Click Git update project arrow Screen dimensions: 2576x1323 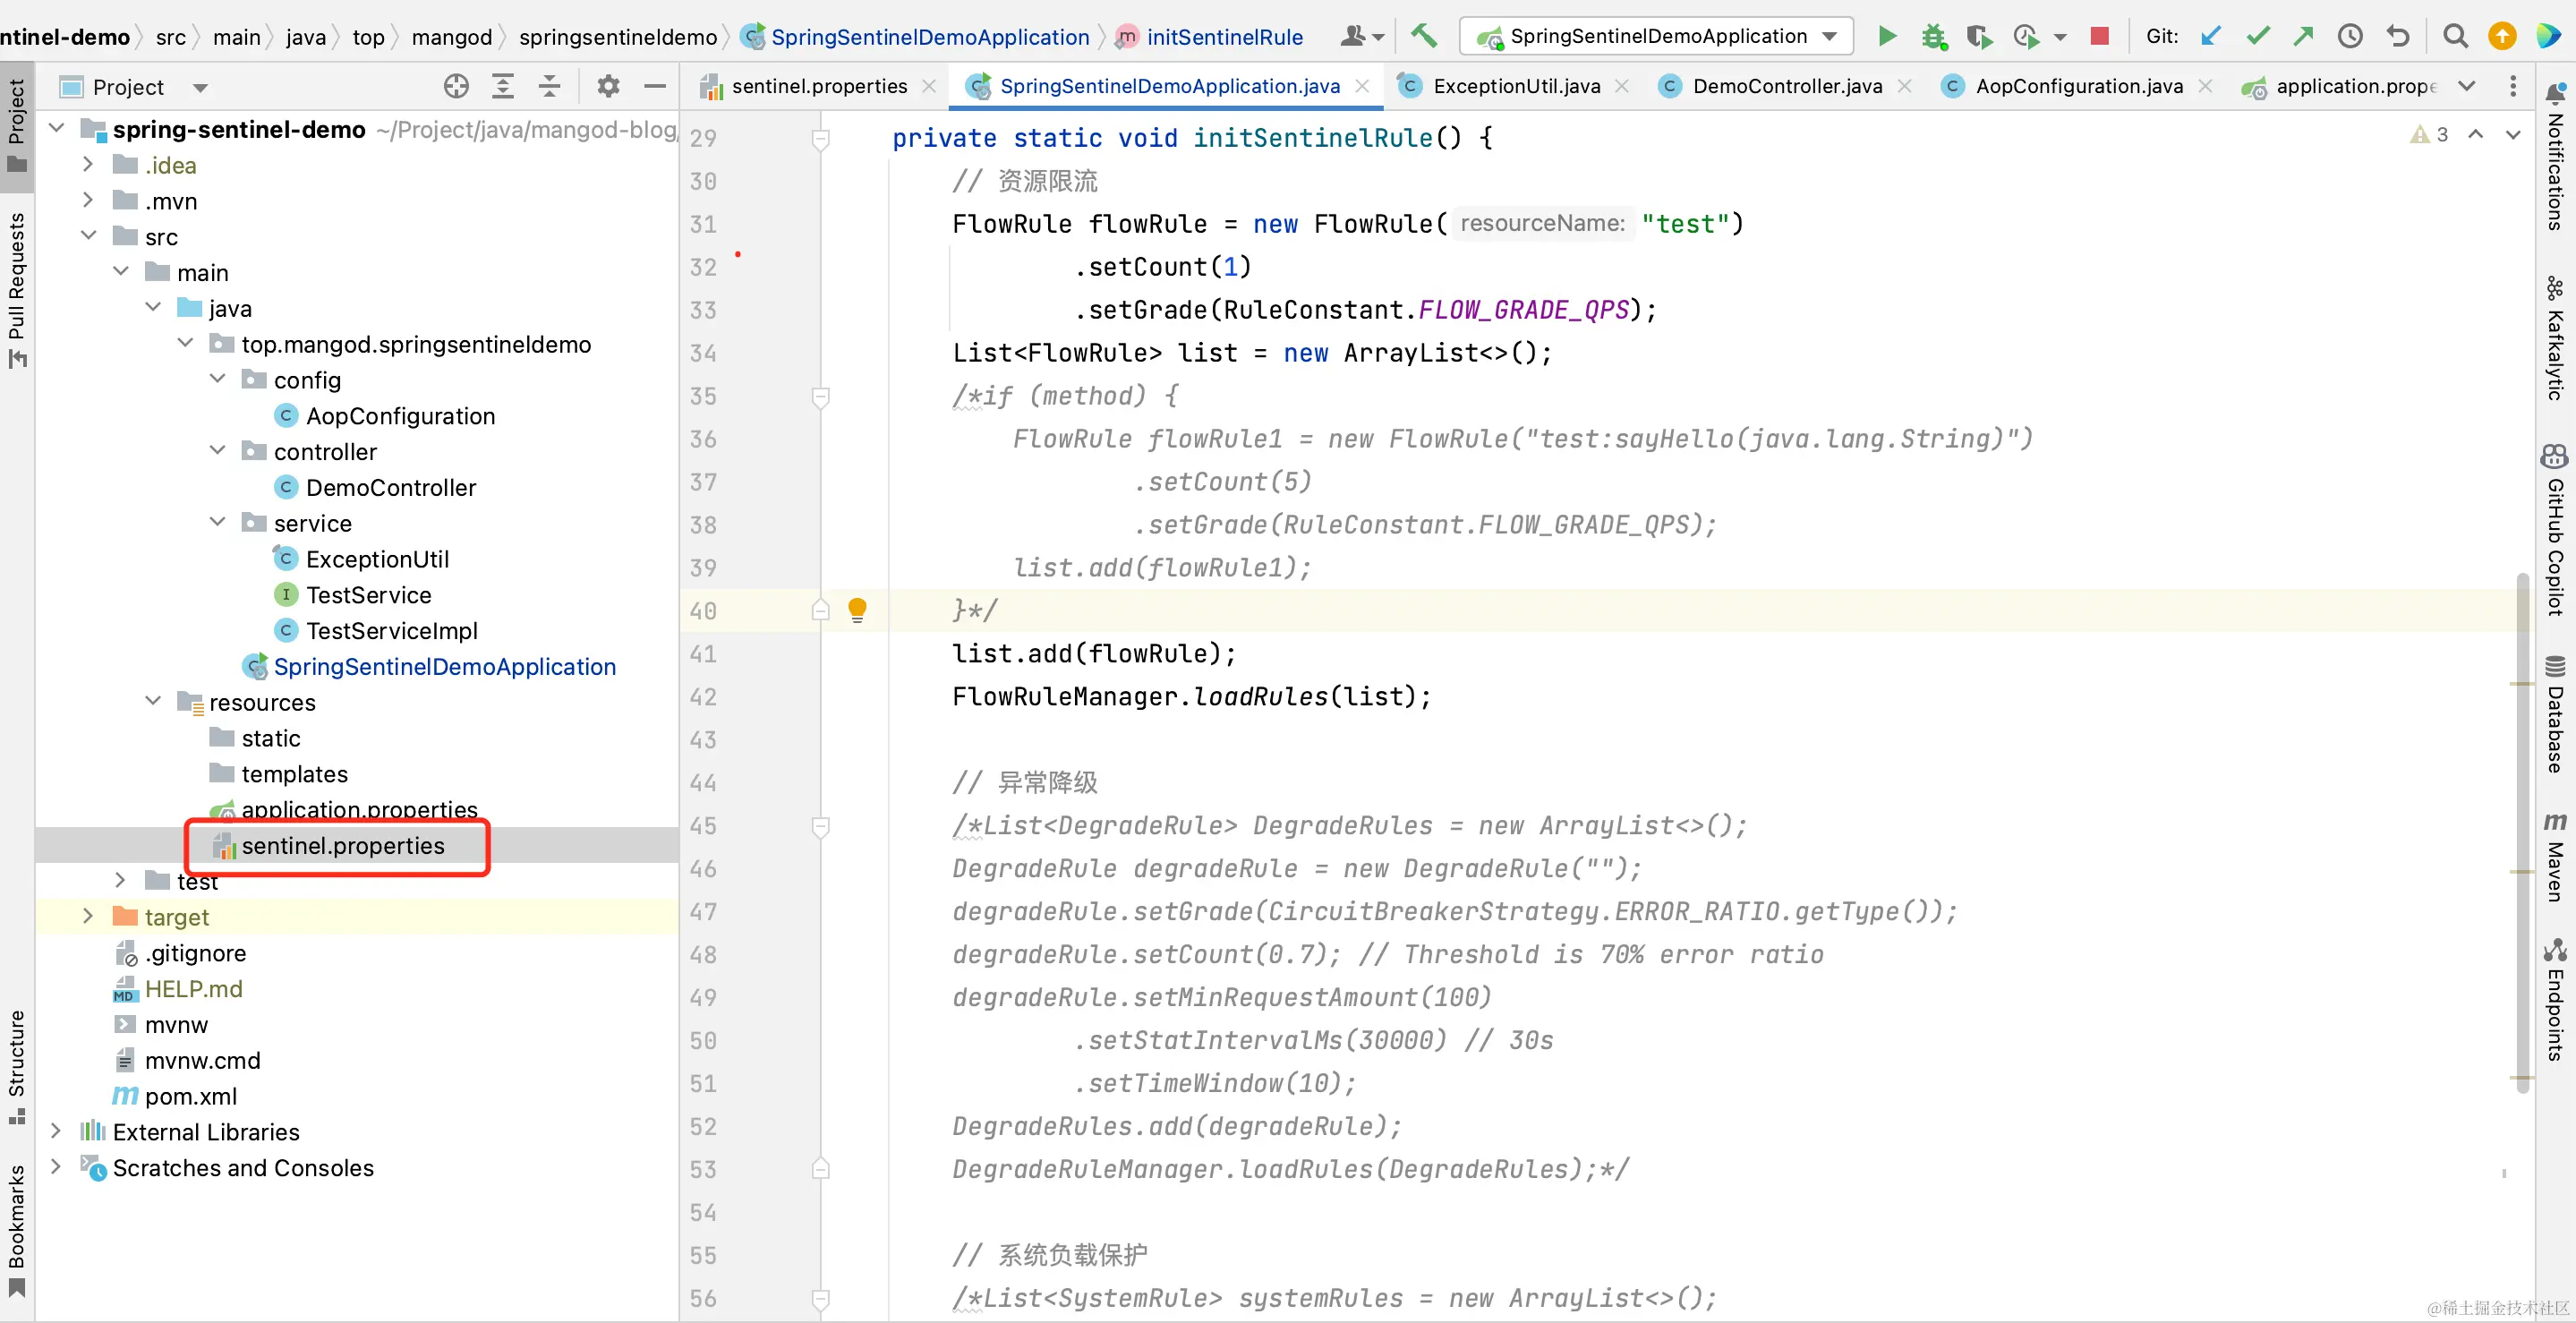pos(2211,37)
